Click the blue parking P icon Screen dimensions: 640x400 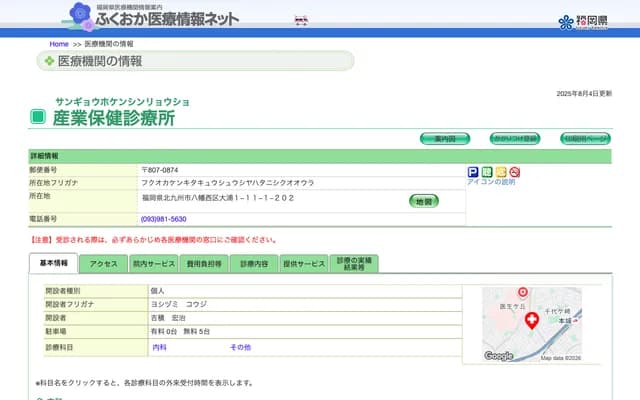point(473,172)
